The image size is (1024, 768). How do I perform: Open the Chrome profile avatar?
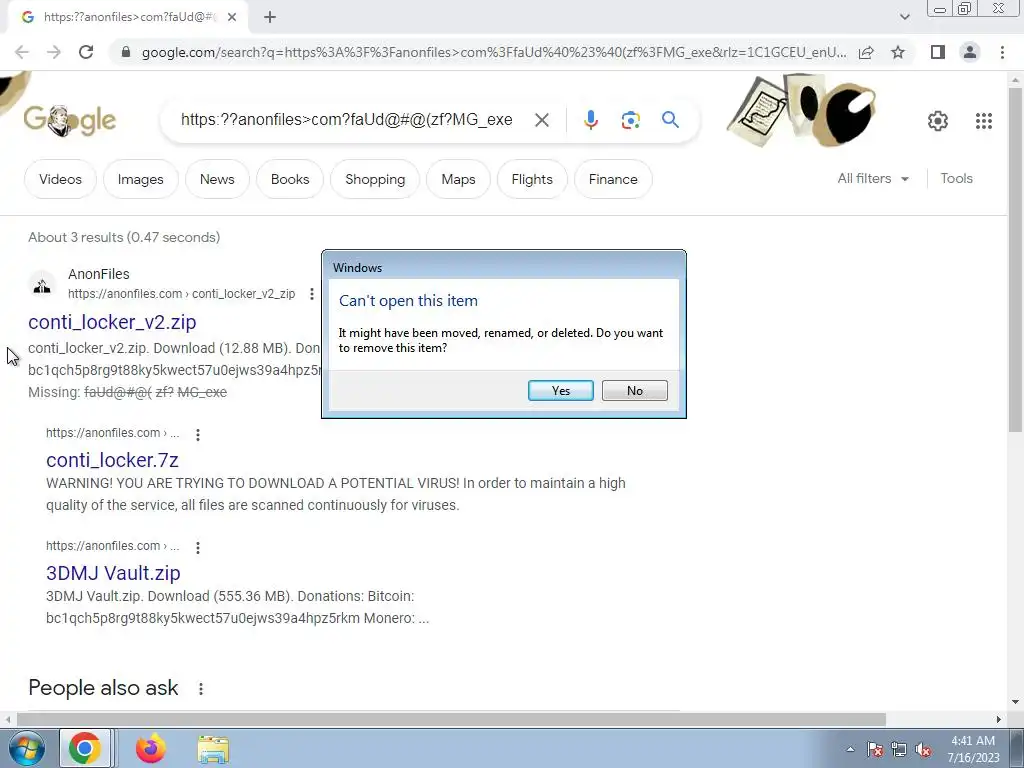[x=970, y=52]
